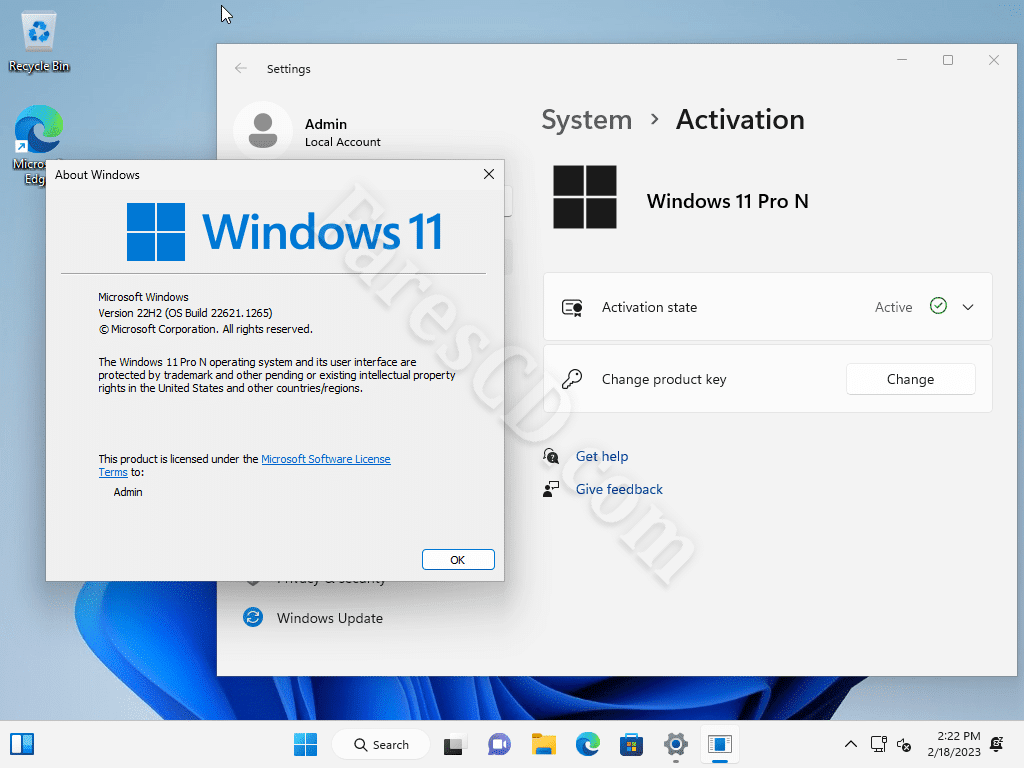
Task: Open the clock and date flyout
Action: coord(953,744)
